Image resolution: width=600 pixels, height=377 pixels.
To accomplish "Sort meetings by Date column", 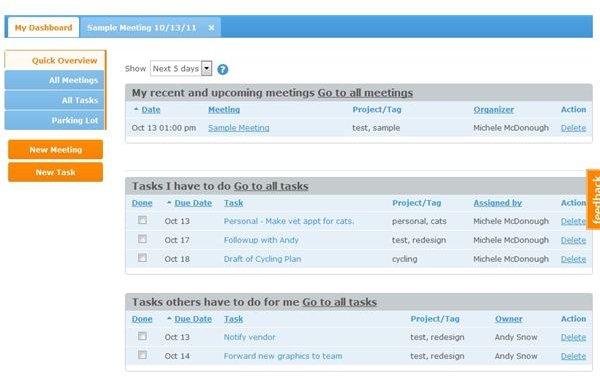I will click(x=151, y=109).
